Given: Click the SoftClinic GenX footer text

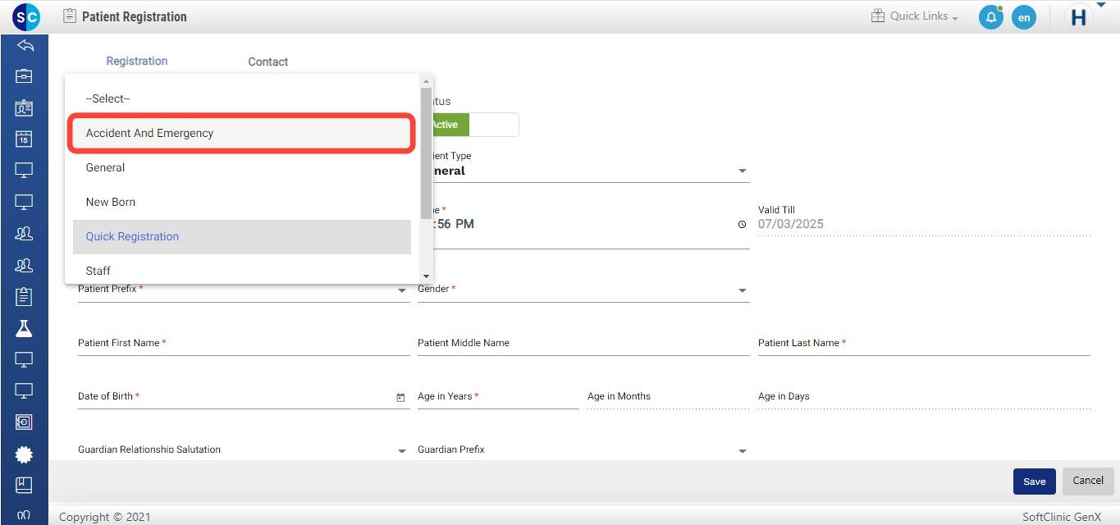Looking at the screenshot, I should (x=1062, y=516).
